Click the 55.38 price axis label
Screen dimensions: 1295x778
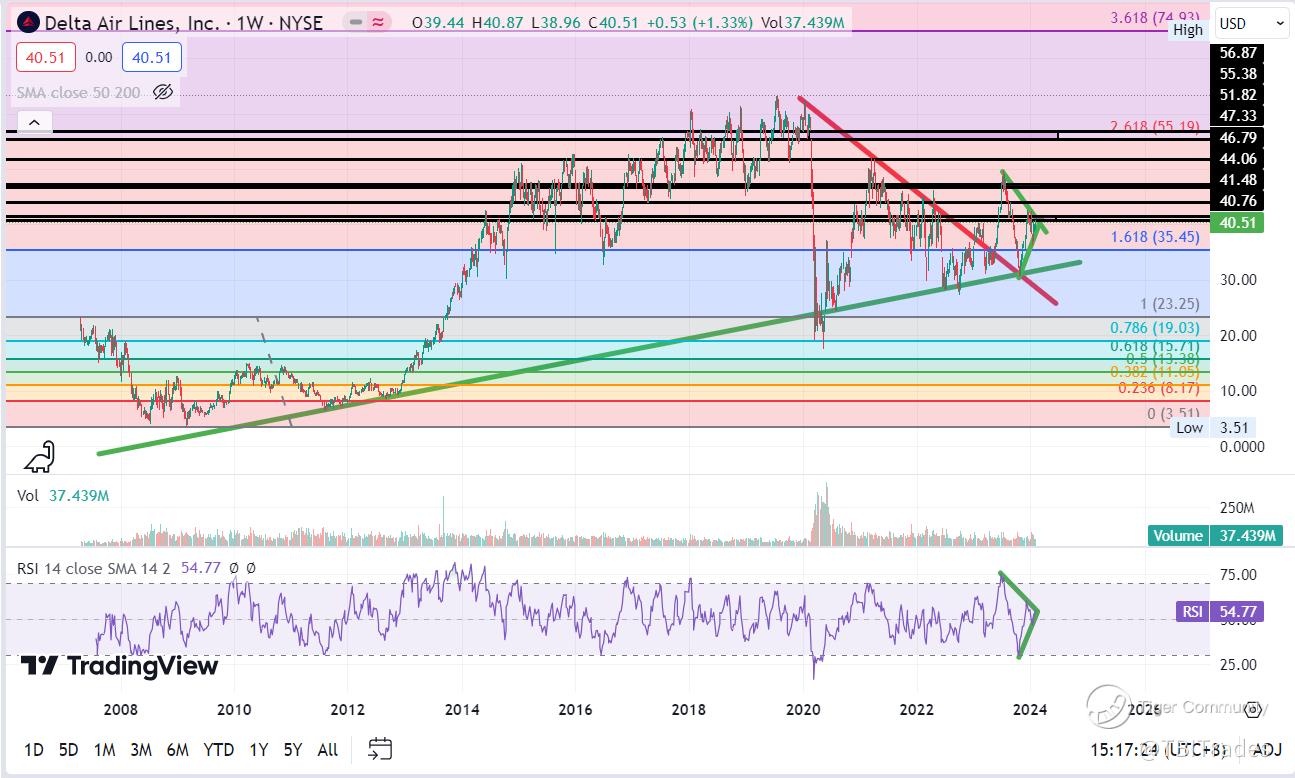(x=1237, y=74)
